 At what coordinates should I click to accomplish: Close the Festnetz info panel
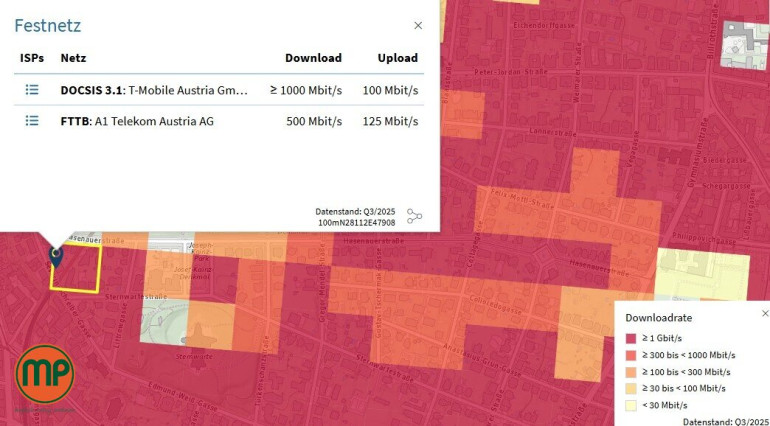(x=418, y=26)
